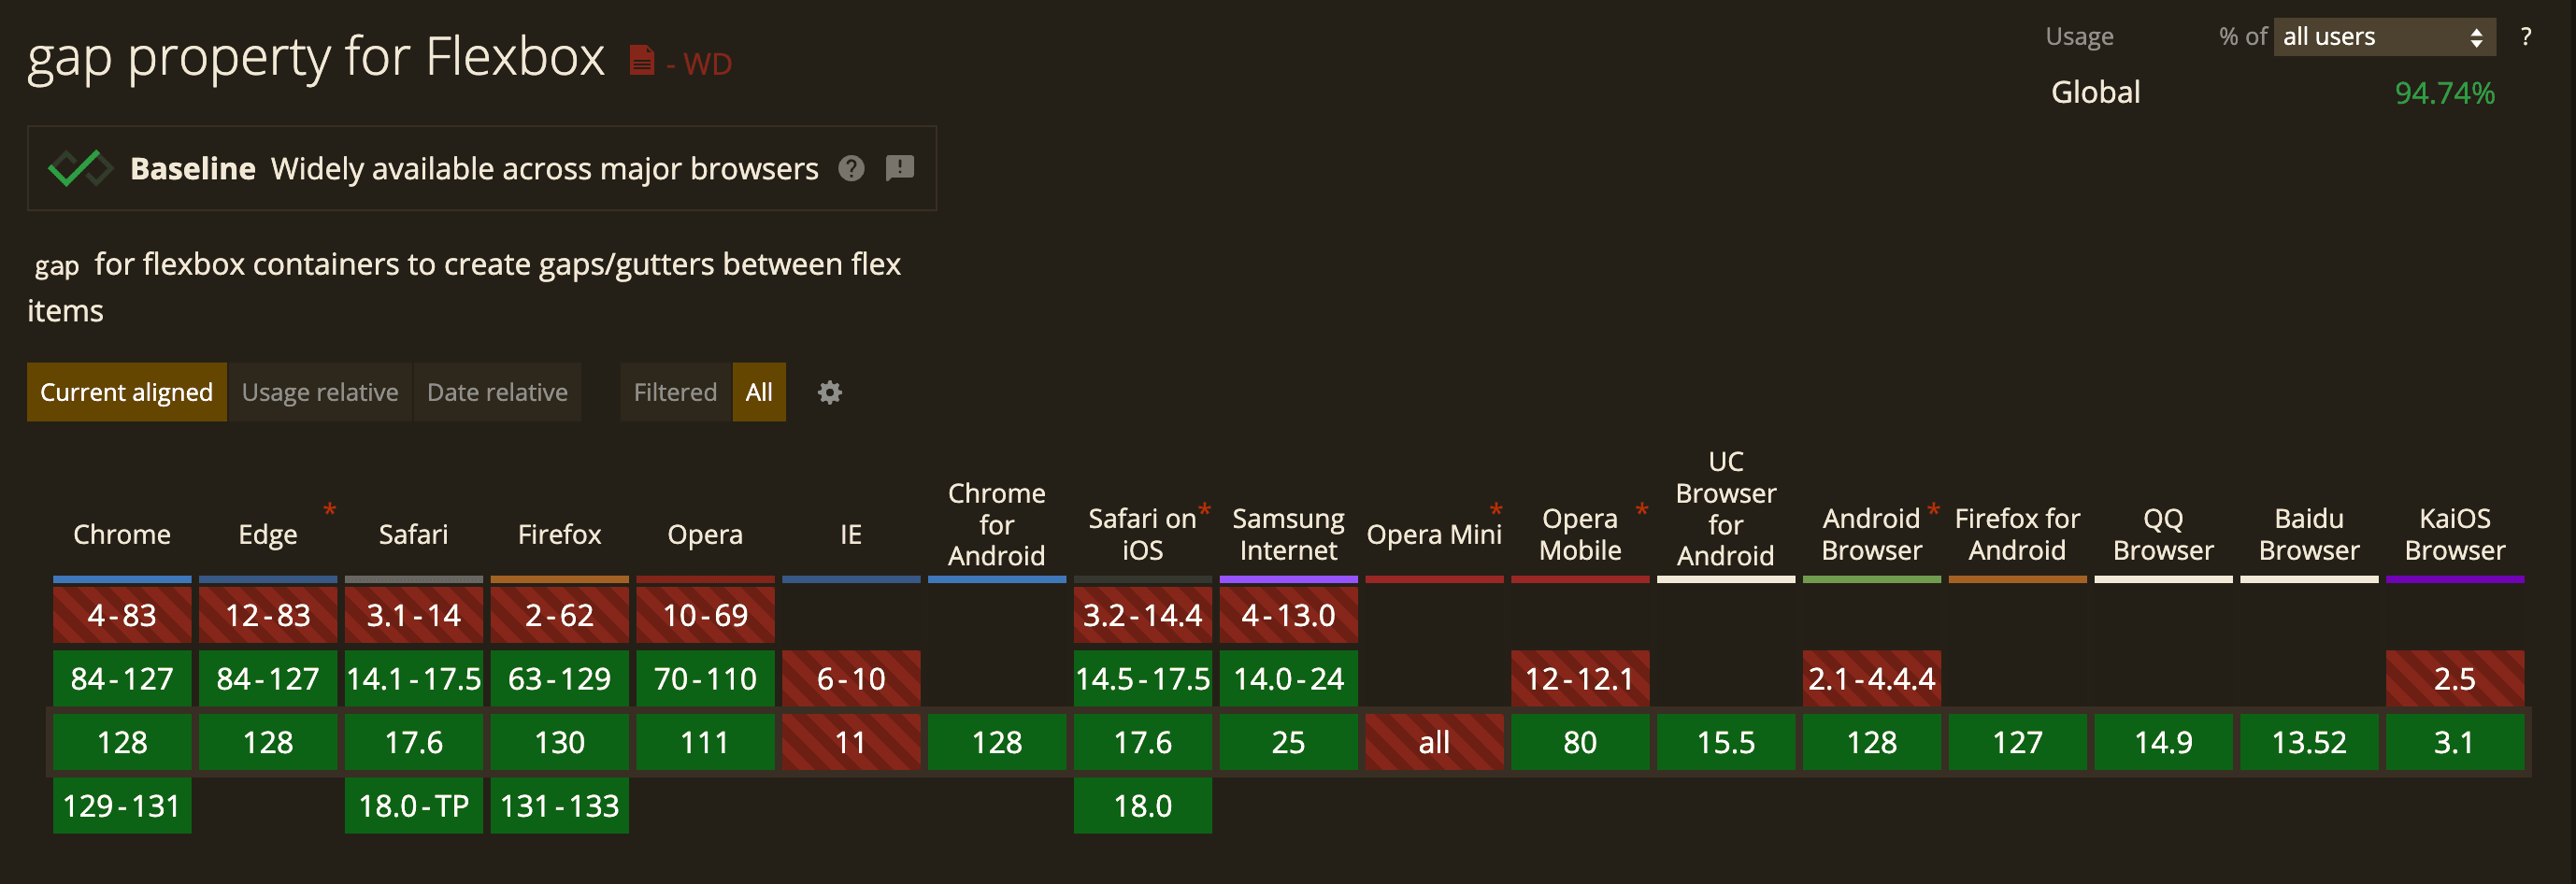The height and width of the screenshot is (884, 2576).
Task: Select the All browsers option
Action: (759, 392)
